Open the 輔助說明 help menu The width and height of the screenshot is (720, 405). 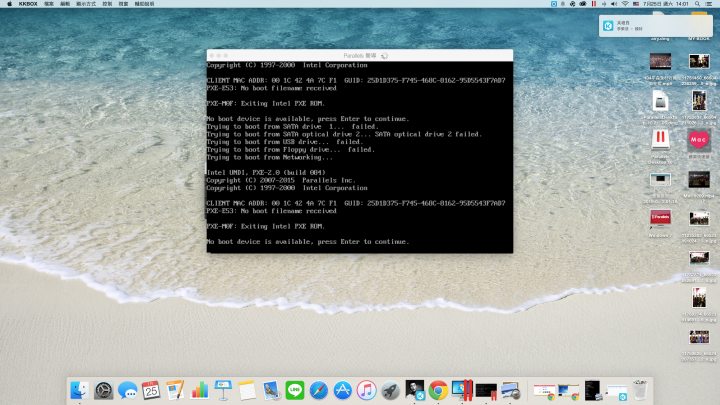tap(144, 4)
